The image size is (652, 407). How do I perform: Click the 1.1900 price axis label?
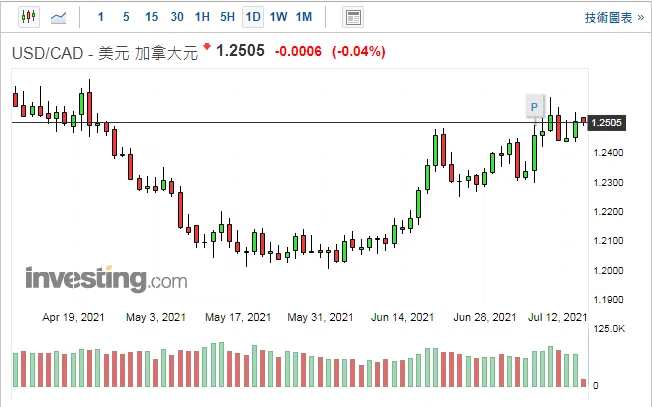[x=608, y=300]
